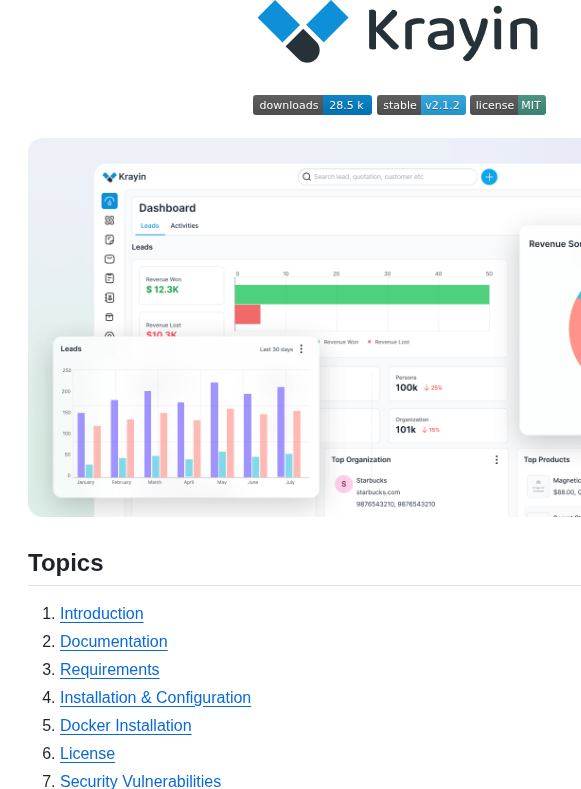Open Installation & Configuration link
The height and width of the screenshot is (789, 581).
coord(155,697)
